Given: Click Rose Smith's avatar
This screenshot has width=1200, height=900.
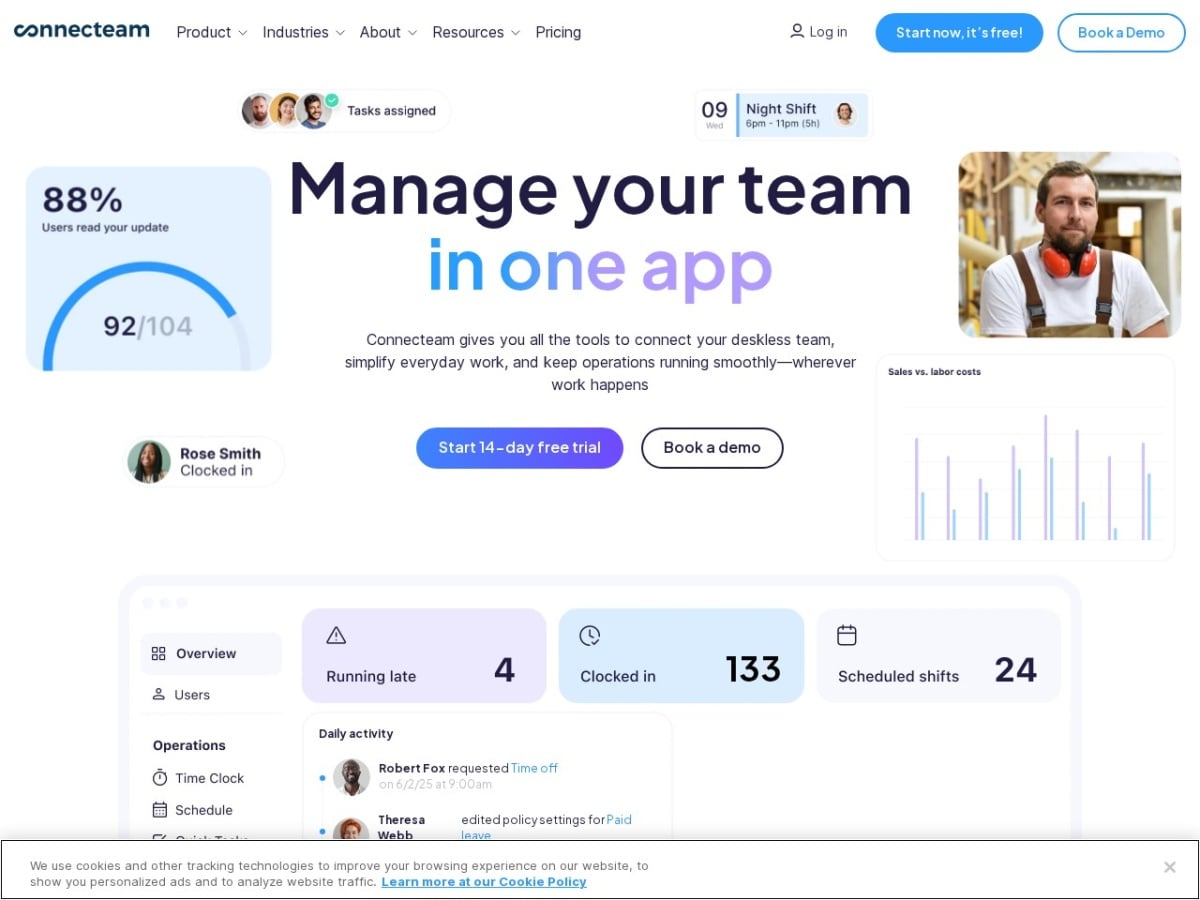Looking at the screenshot, I should coord(150,461).
